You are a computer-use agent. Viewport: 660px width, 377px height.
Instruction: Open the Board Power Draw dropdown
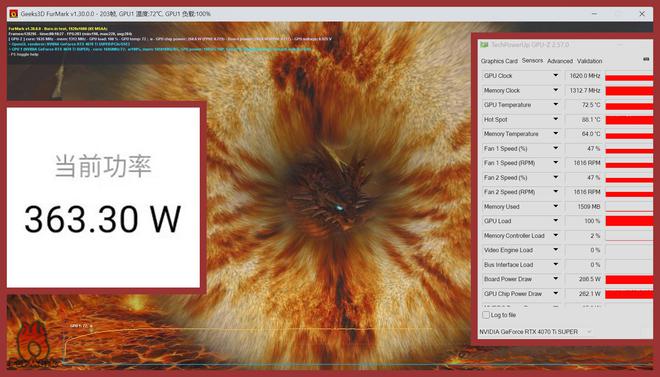(x=555, y=279)
